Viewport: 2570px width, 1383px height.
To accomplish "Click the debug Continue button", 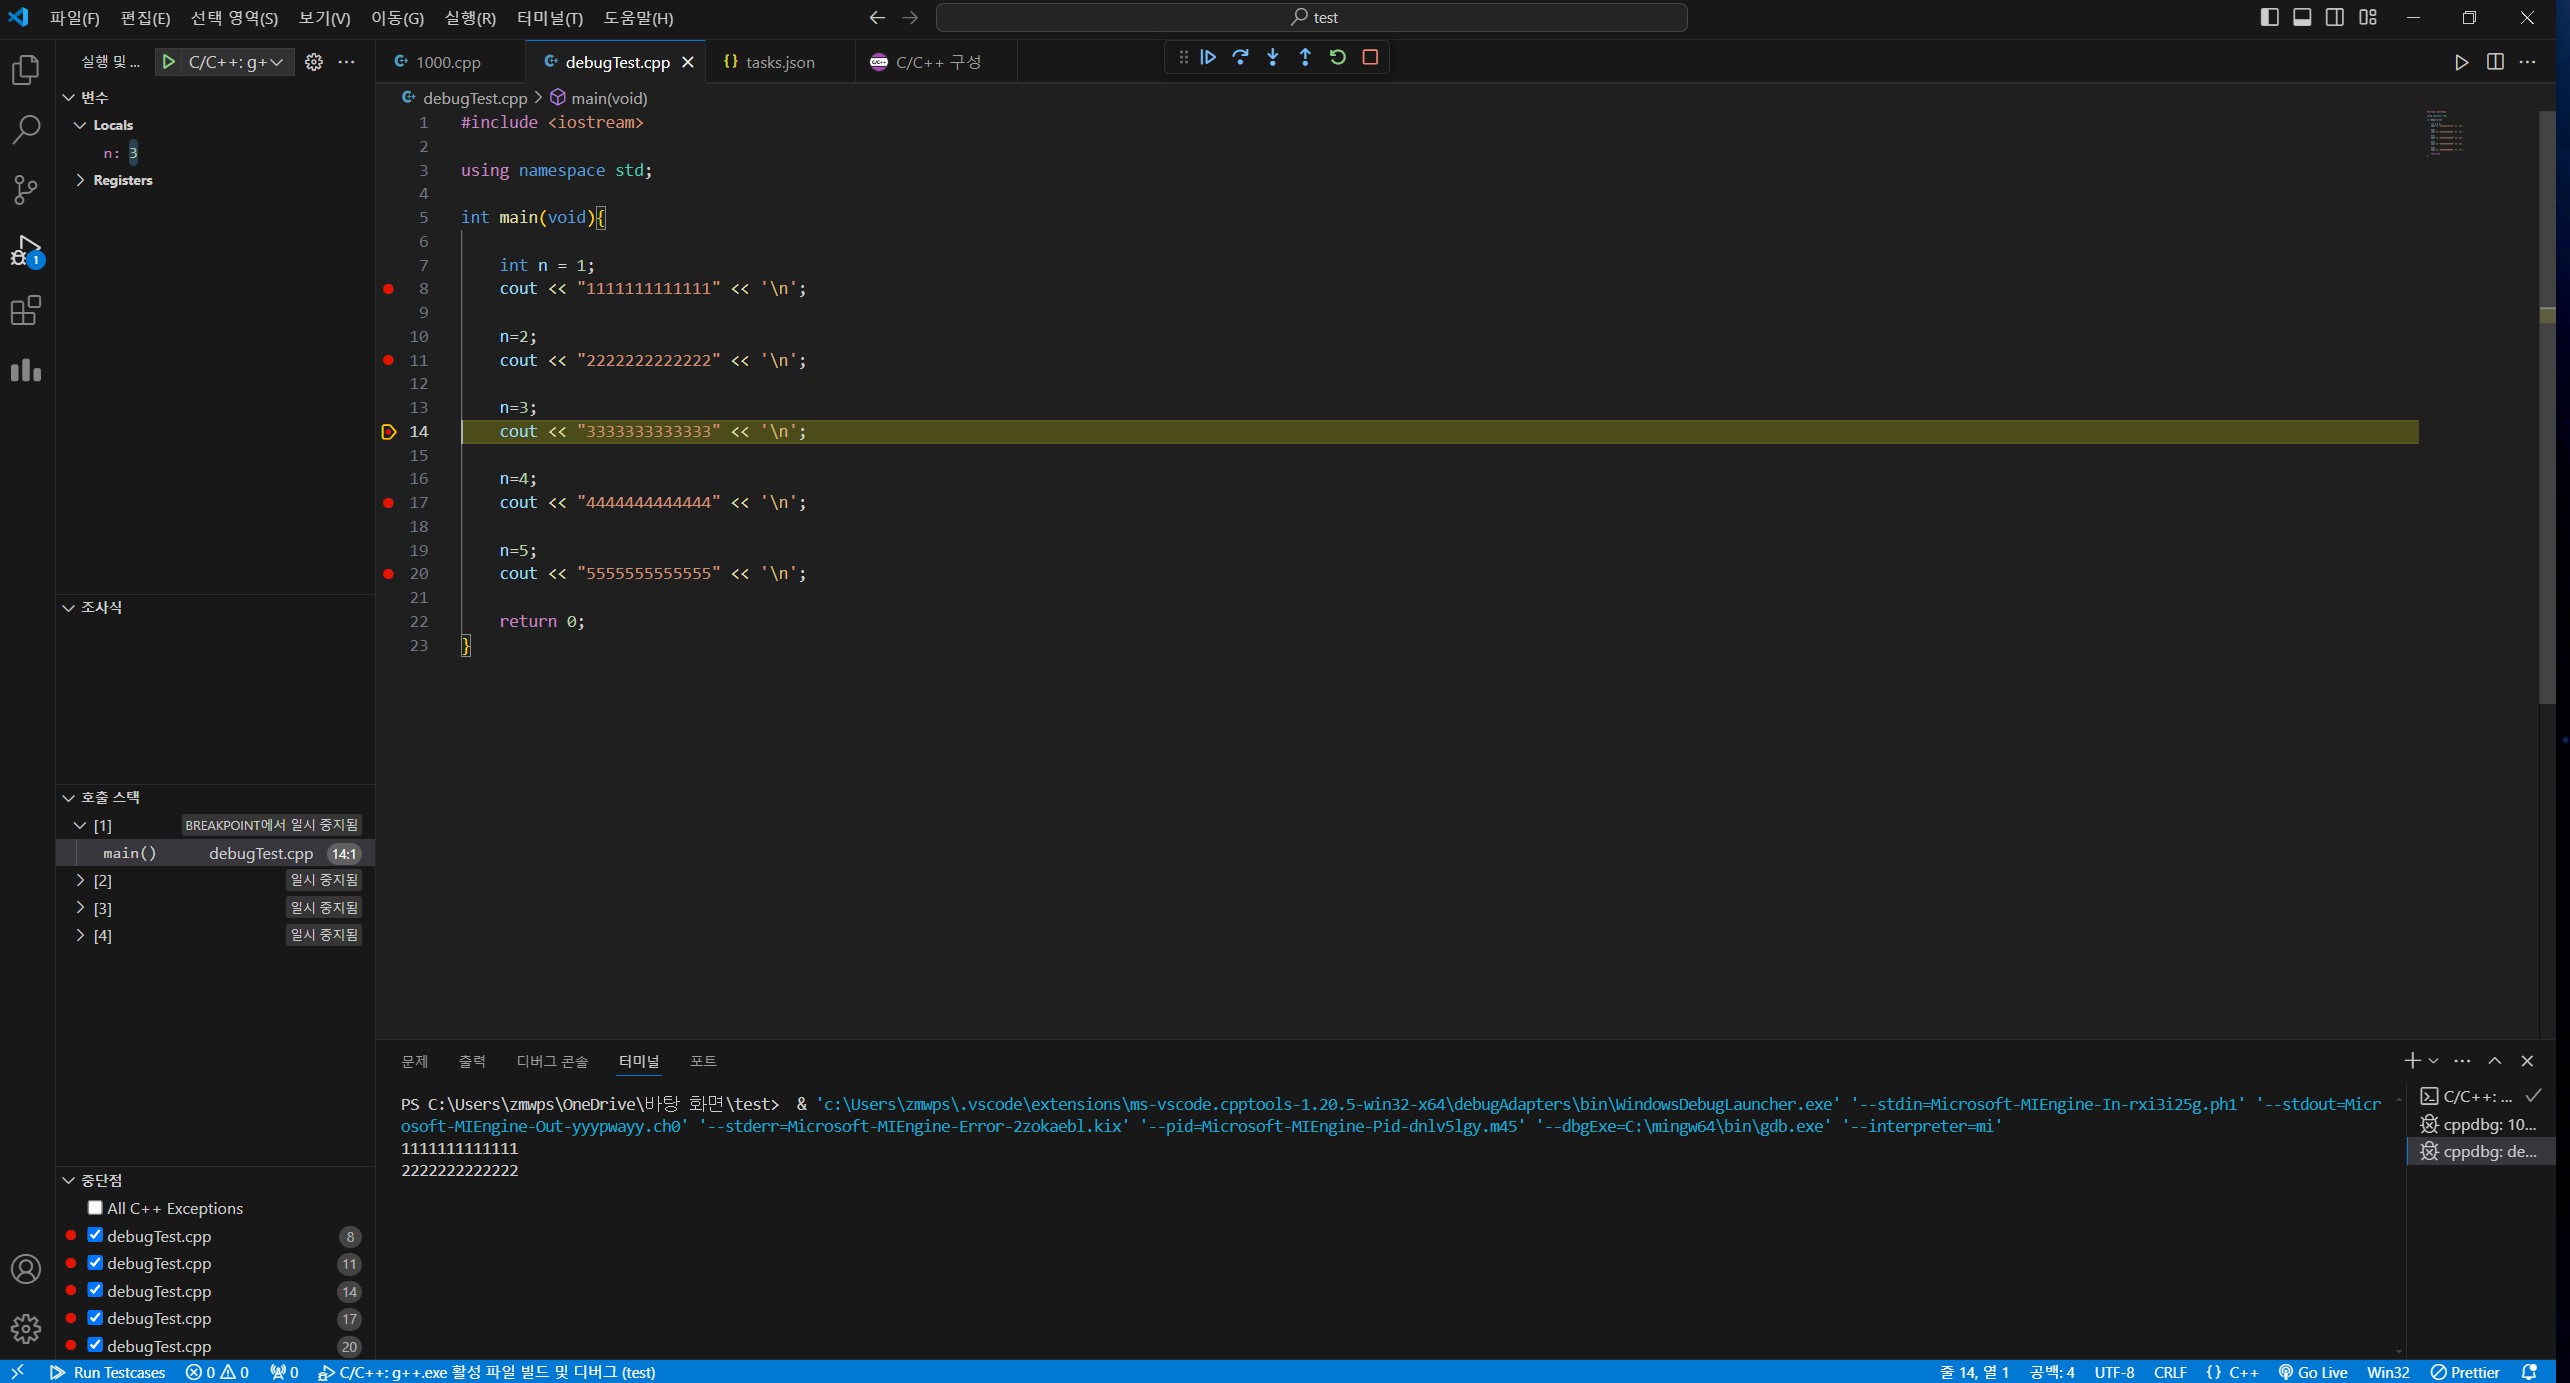I will point(1208,58).
